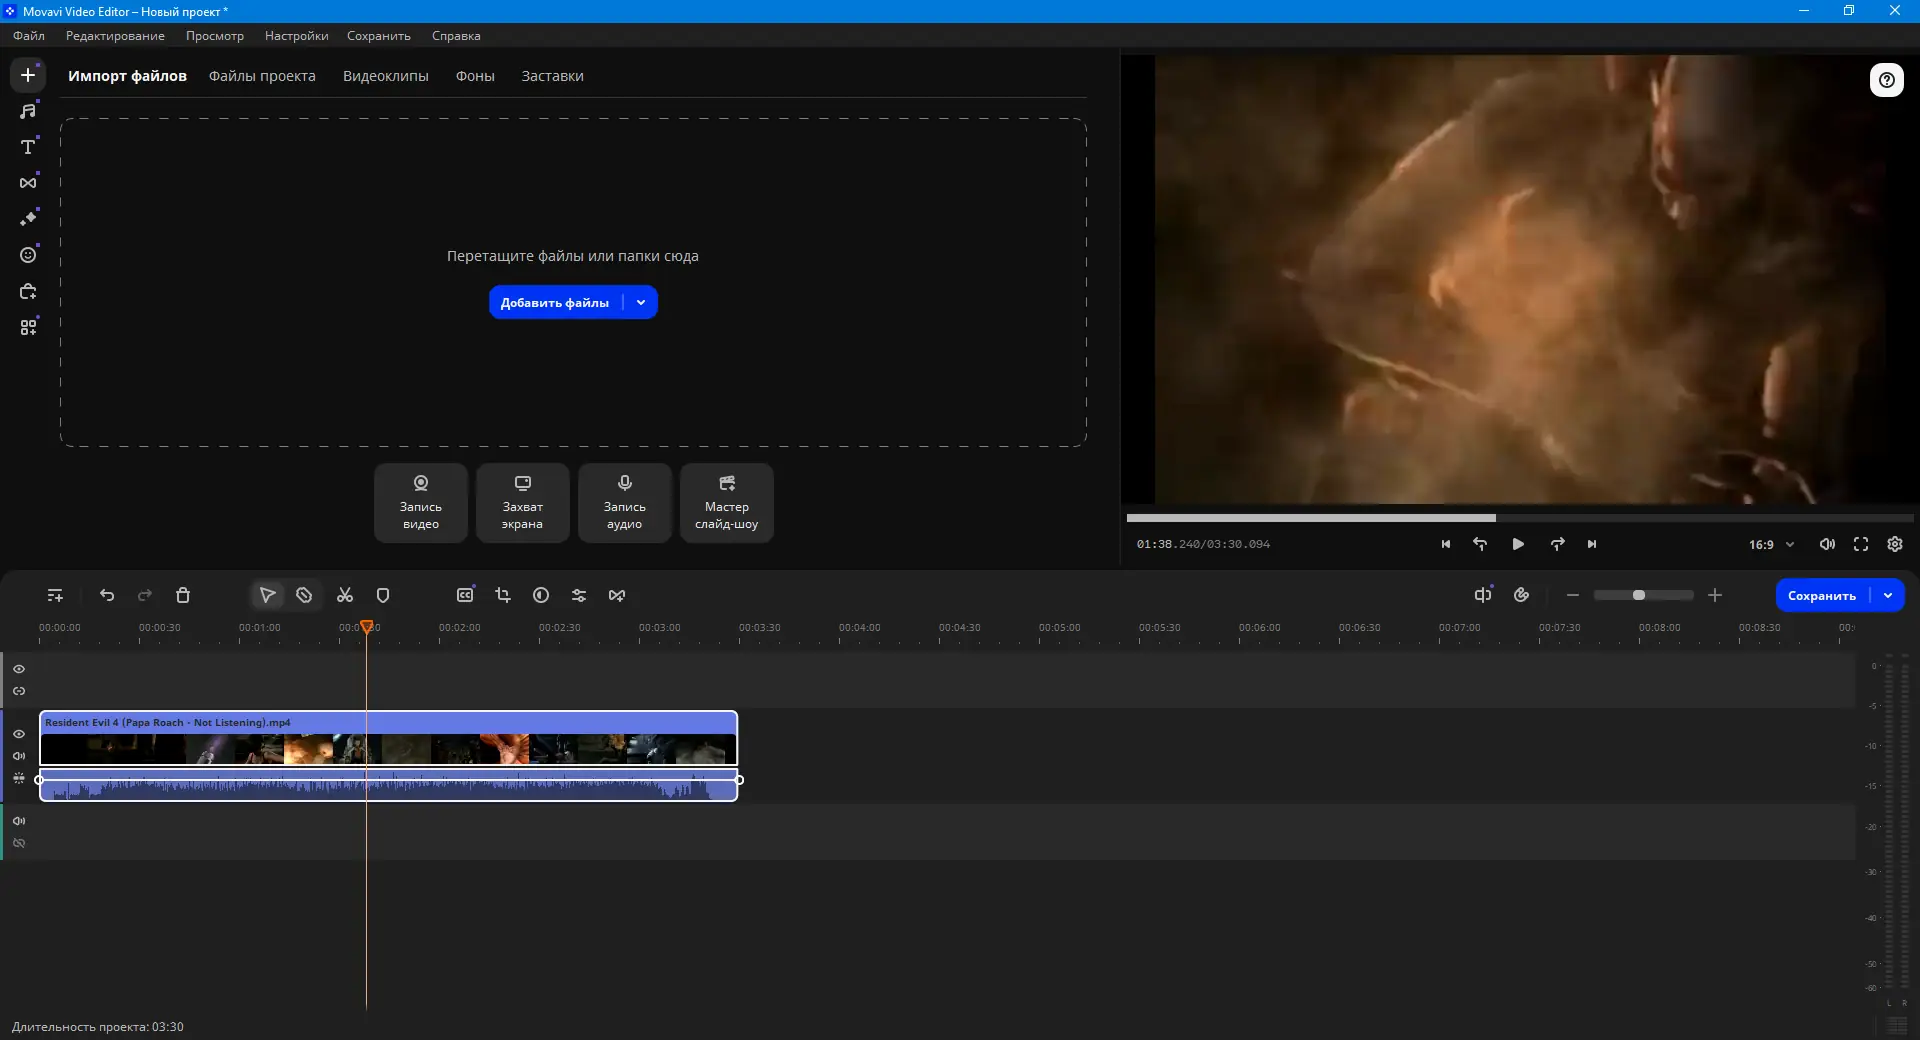The height and width of the screenshot is (1040, 1920).
Task: Open the Stickers panel icon
Action: 28,255
